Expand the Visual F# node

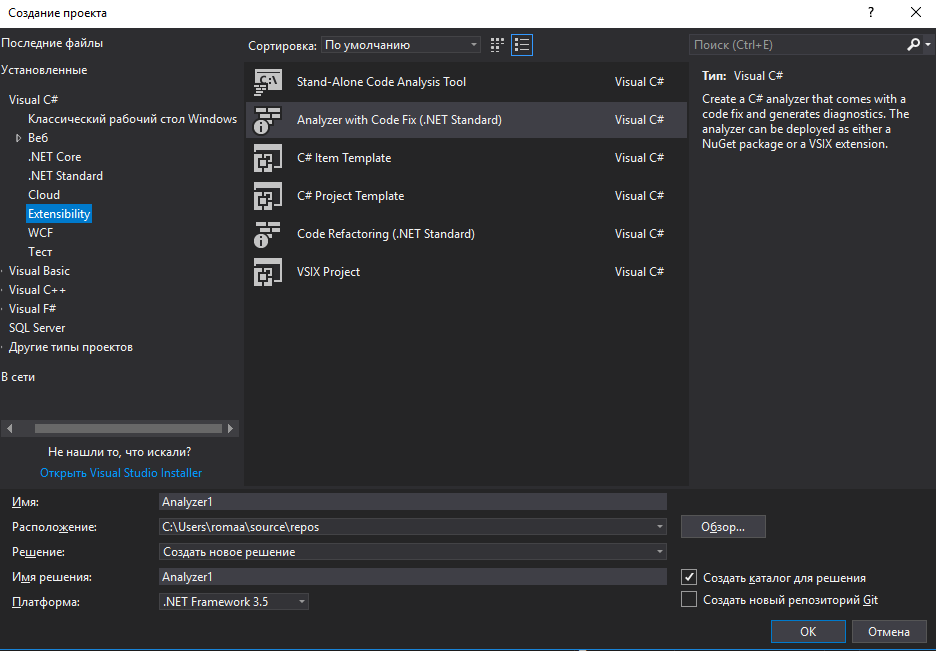pos(2,310)
